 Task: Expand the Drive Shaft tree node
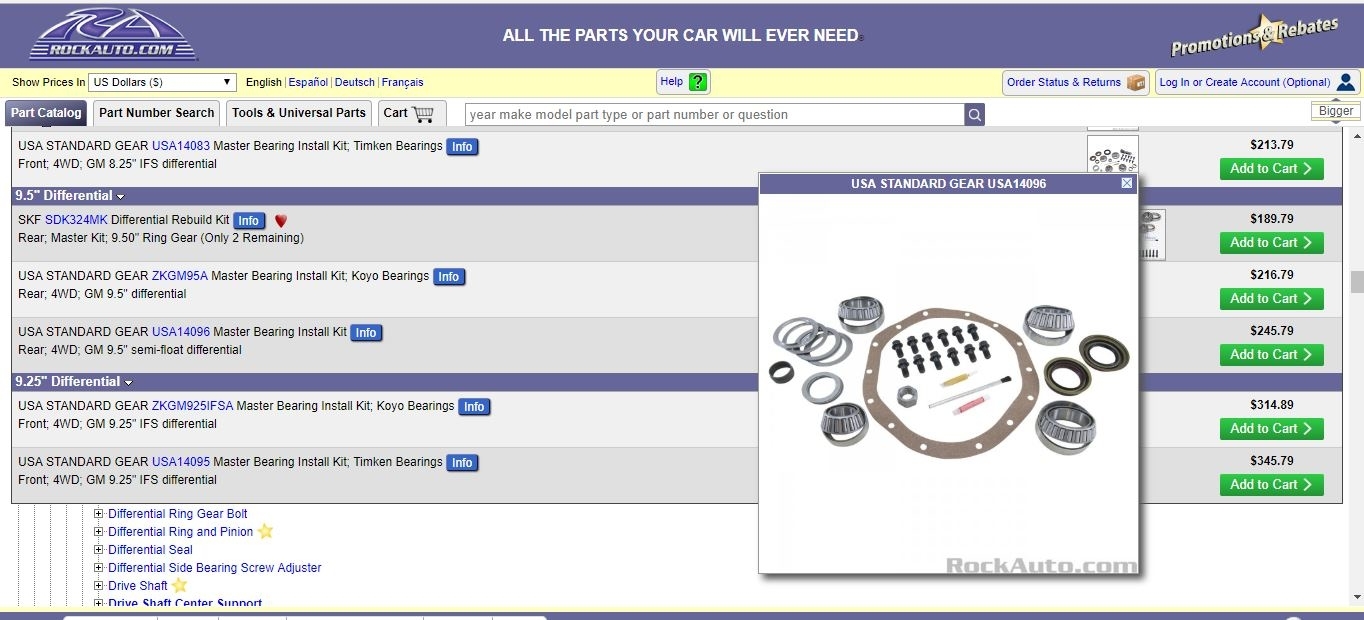99,586
